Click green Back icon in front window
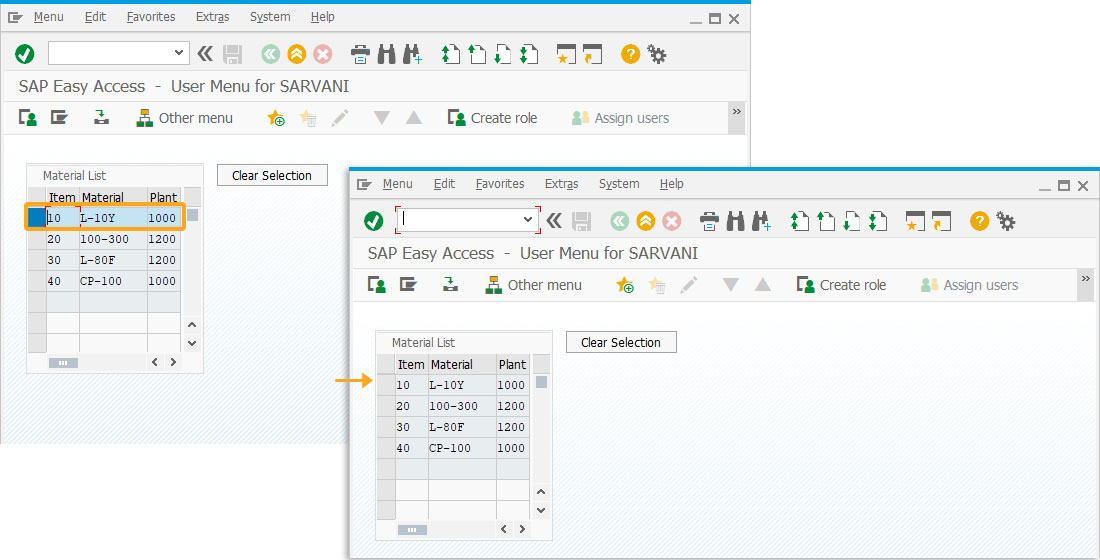This screenshot has height=560, width=1100. (619, 222)
